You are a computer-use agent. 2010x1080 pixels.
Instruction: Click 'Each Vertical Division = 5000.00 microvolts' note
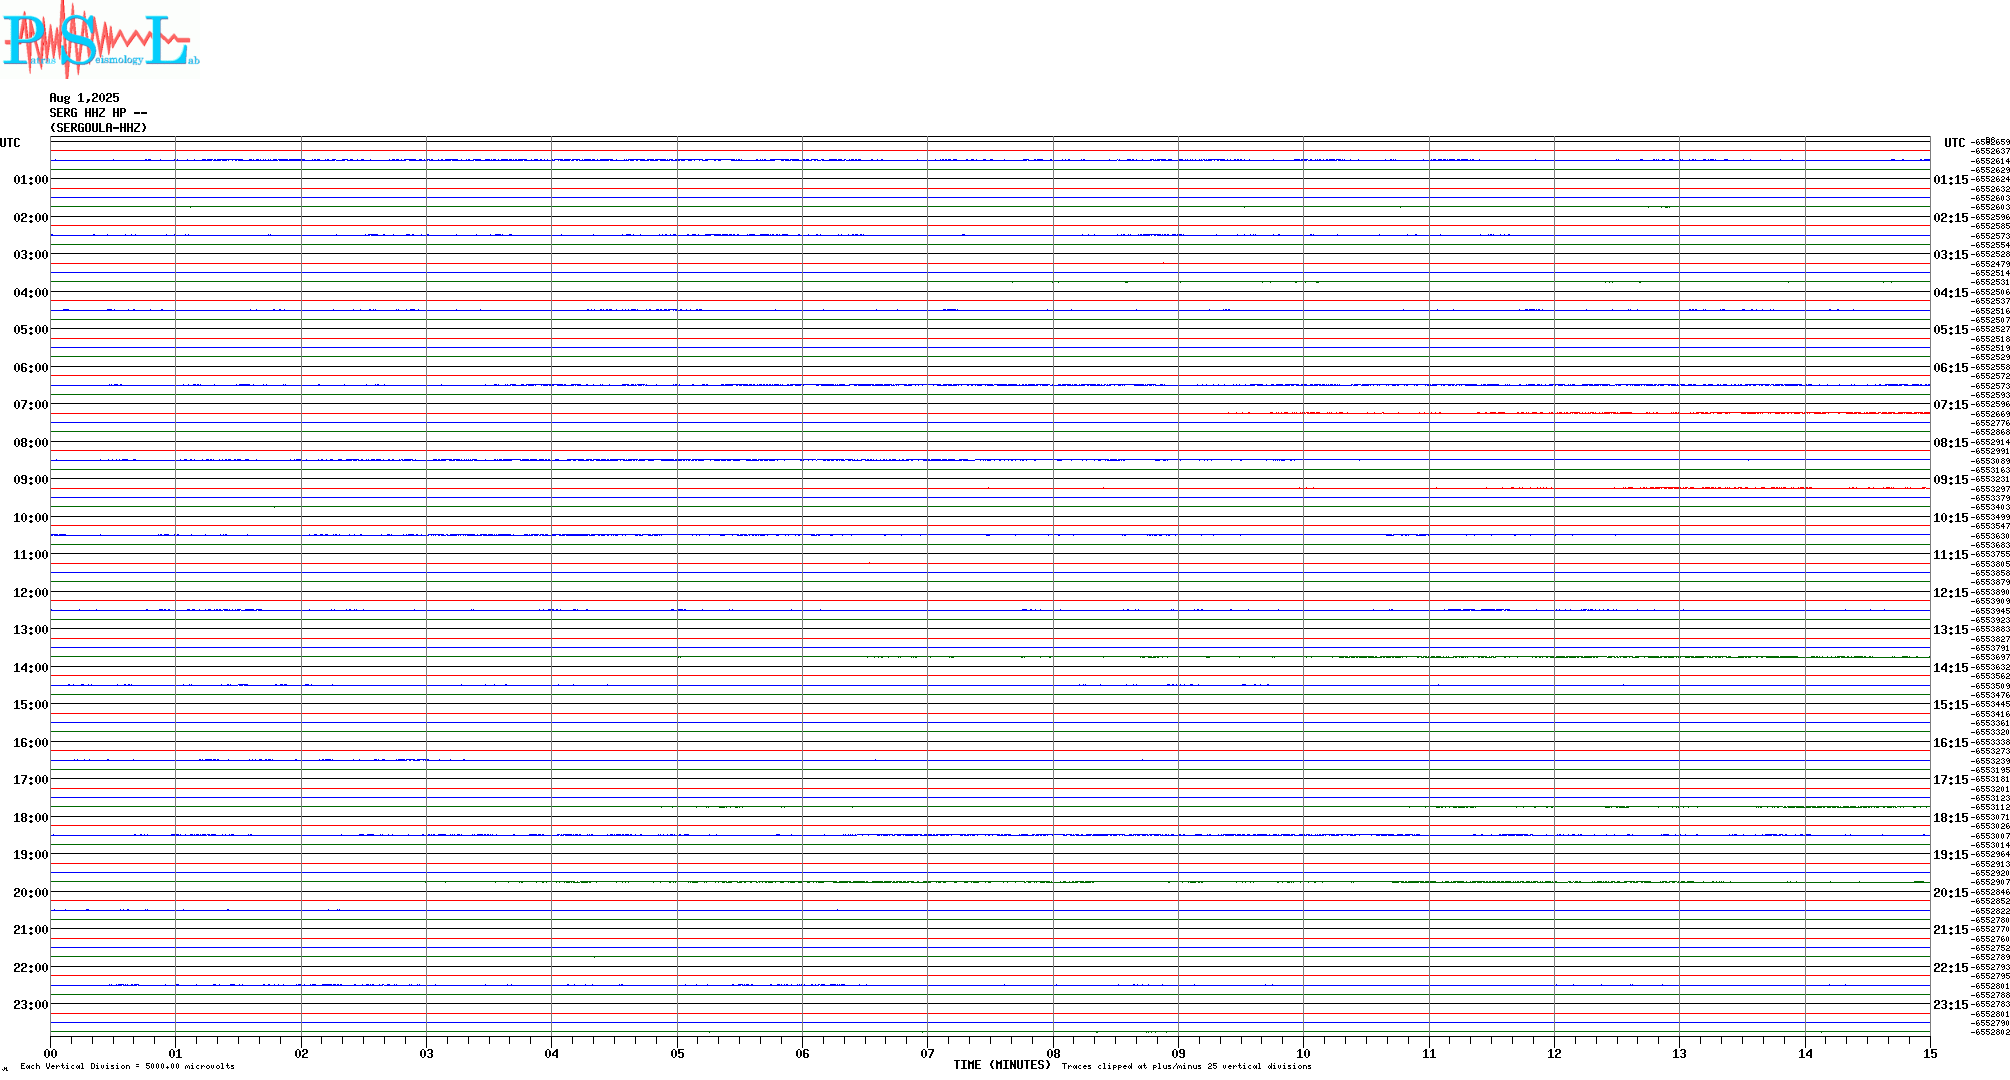tap(127, 1066)
